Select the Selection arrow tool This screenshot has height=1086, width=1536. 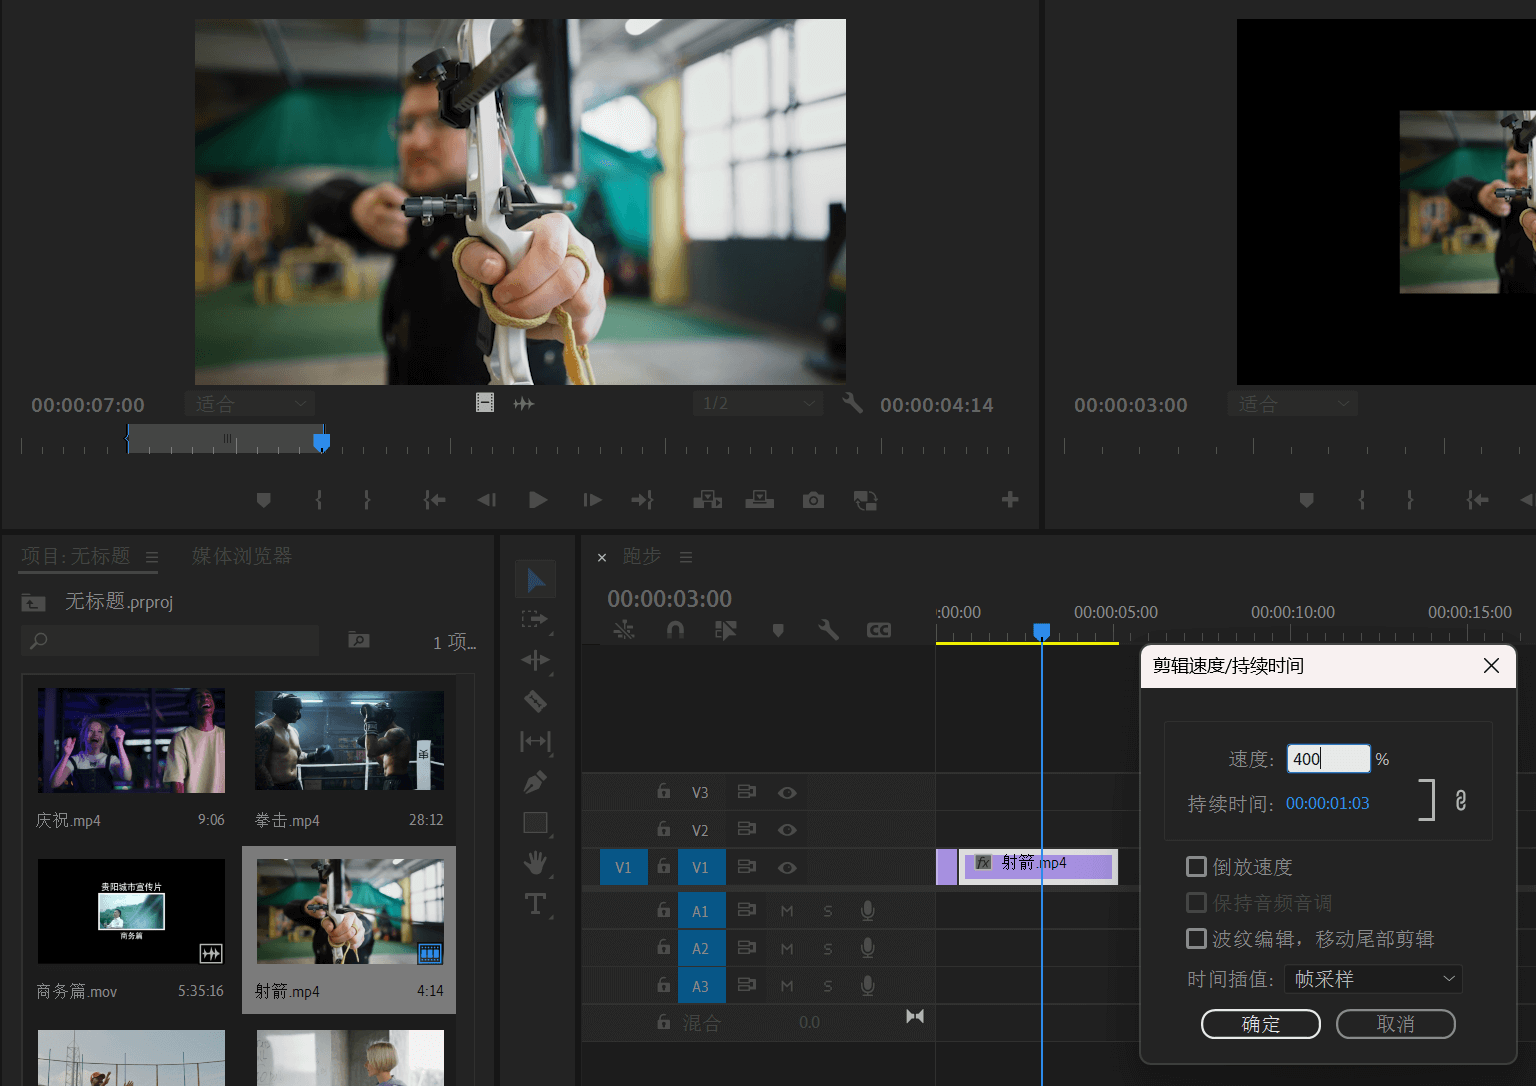(536, 580)
